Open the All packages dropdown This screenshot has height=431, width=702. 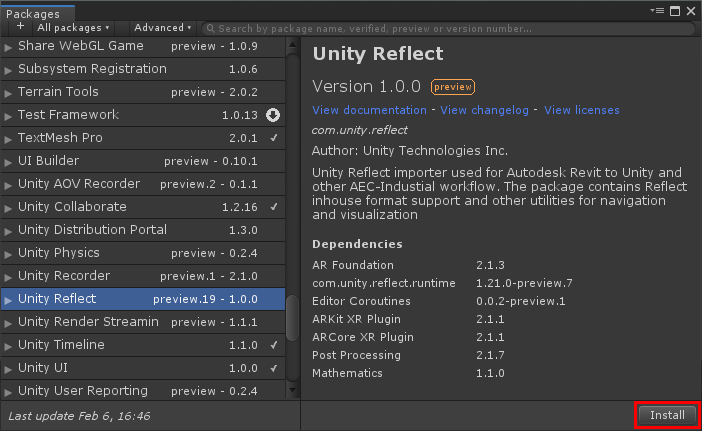pyautogui.click(x=73, y=28)
